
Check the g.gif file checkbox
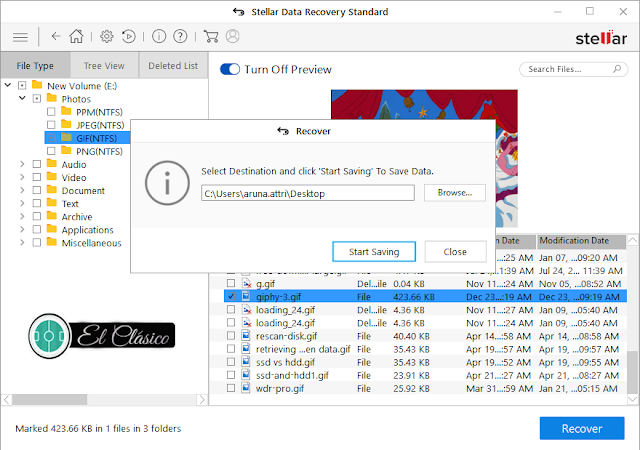coord(231,283)
